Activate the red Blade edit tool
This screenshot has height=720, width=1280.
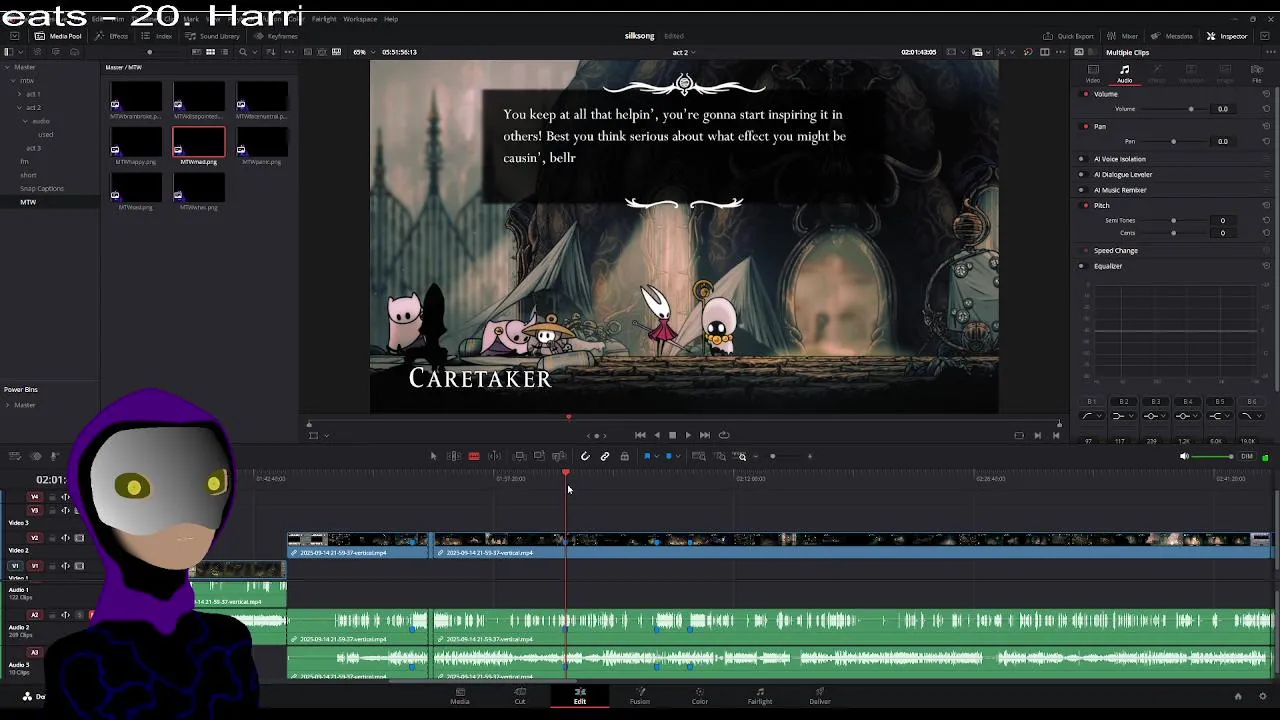coord(474,456)
